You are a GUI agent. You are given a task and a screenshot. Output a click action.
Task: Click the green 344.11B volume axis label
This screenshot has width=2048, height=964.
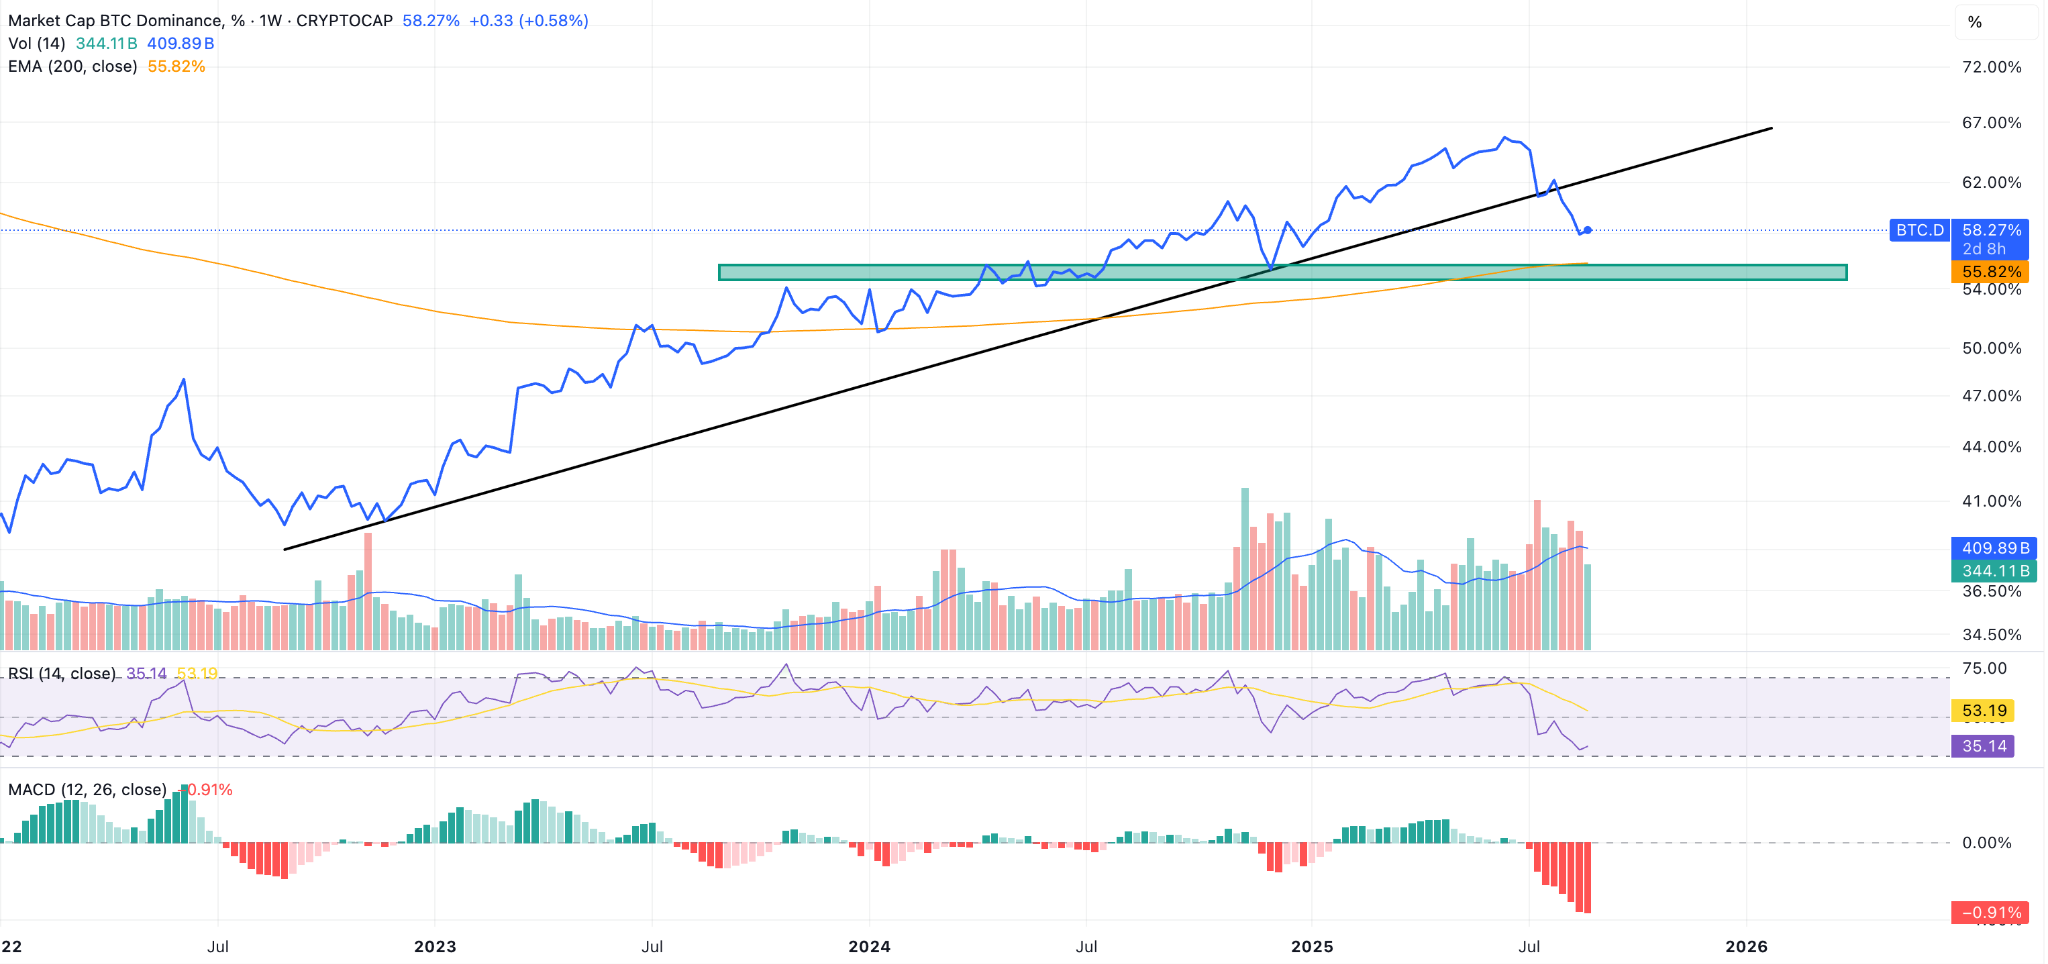[1995, 571]
